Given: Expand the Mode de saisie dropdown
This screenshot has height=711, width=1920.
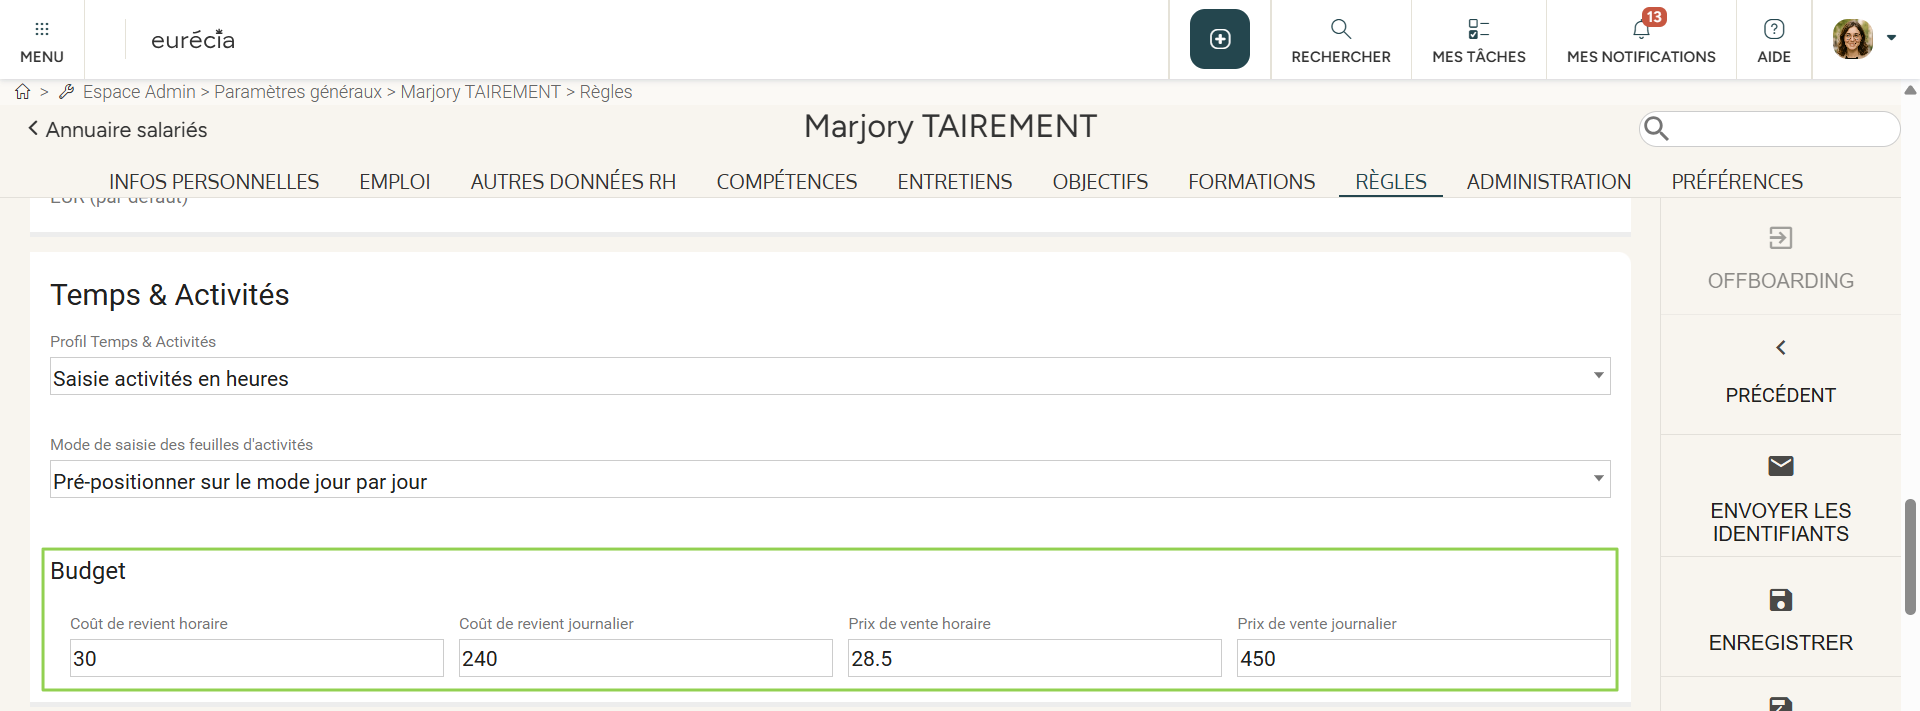Looking at the screenshot, I should coord(1598,479).
